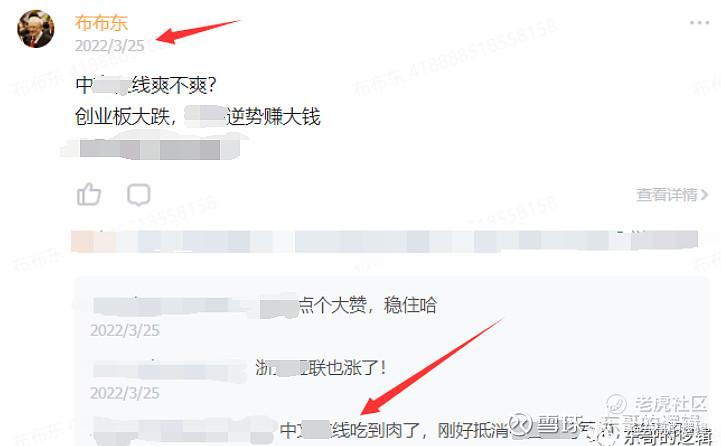This screenshot has width=721, height=446.
Task: Select the comment containing 线吃到肉了
Action: pyautogui.click(x=394, y=430)
